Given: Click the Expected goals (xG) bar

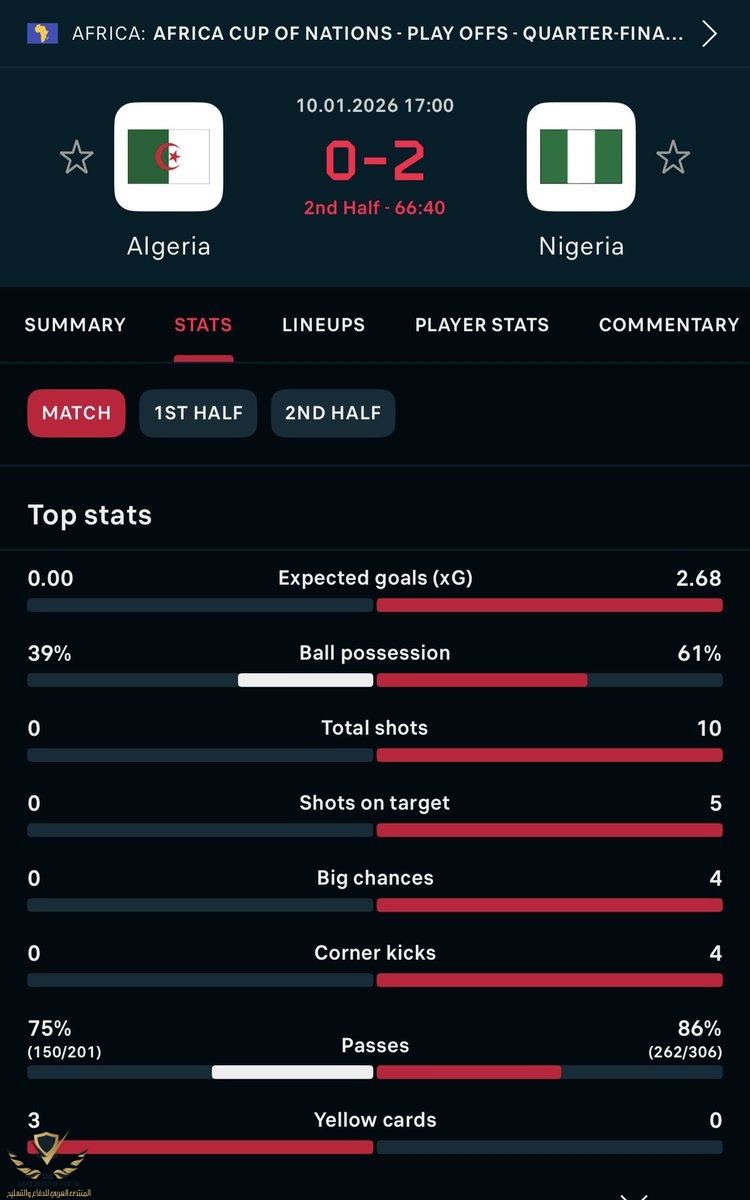Looking at the screenshot, I should click(375, 605).
